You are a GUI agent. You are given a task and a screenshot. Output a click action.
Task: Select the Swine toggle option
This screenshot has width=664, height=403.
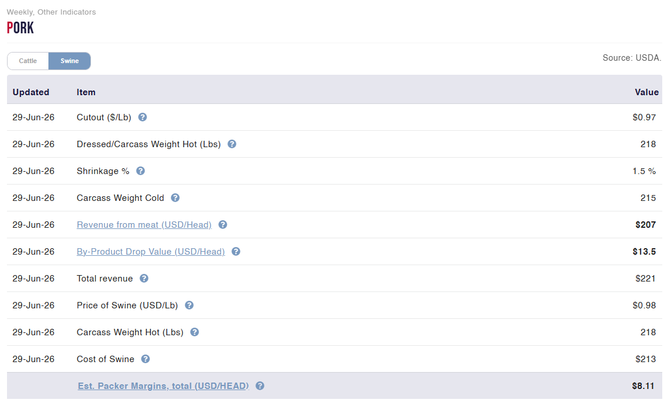click(69, 61)
